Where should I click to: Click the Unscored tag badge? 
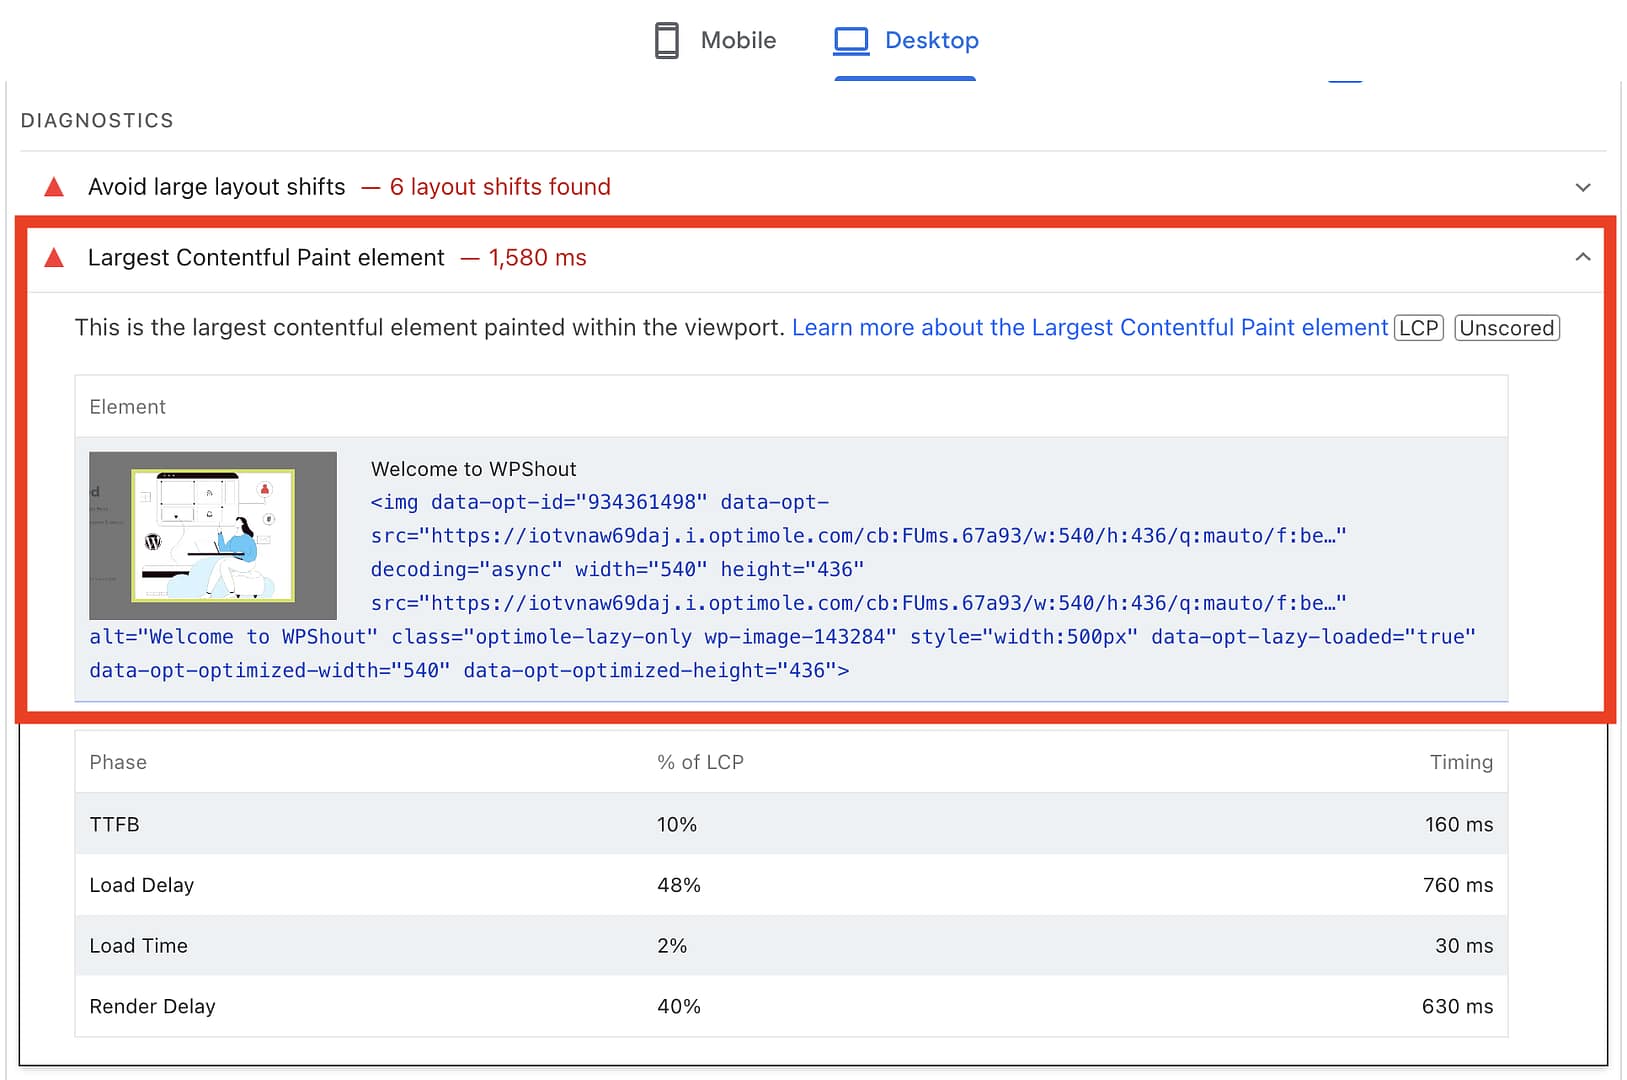pyautogui.click(x=1506, y=328)
